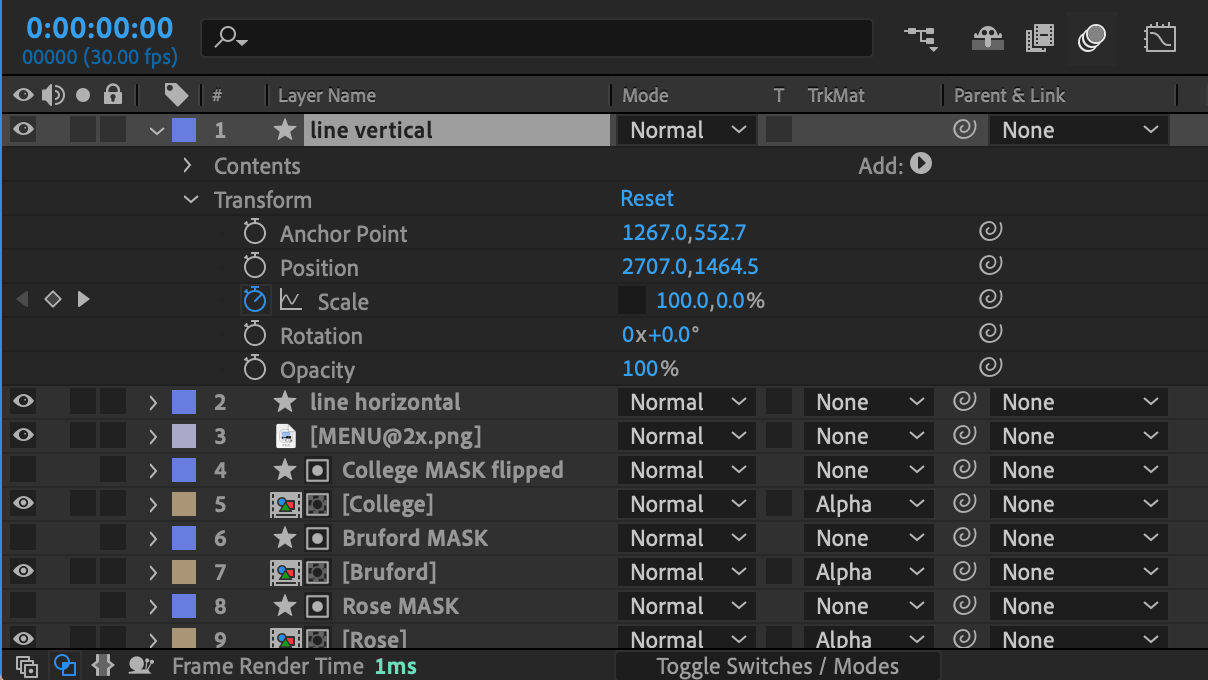Include Scale in graph editor set

point(291,300)
